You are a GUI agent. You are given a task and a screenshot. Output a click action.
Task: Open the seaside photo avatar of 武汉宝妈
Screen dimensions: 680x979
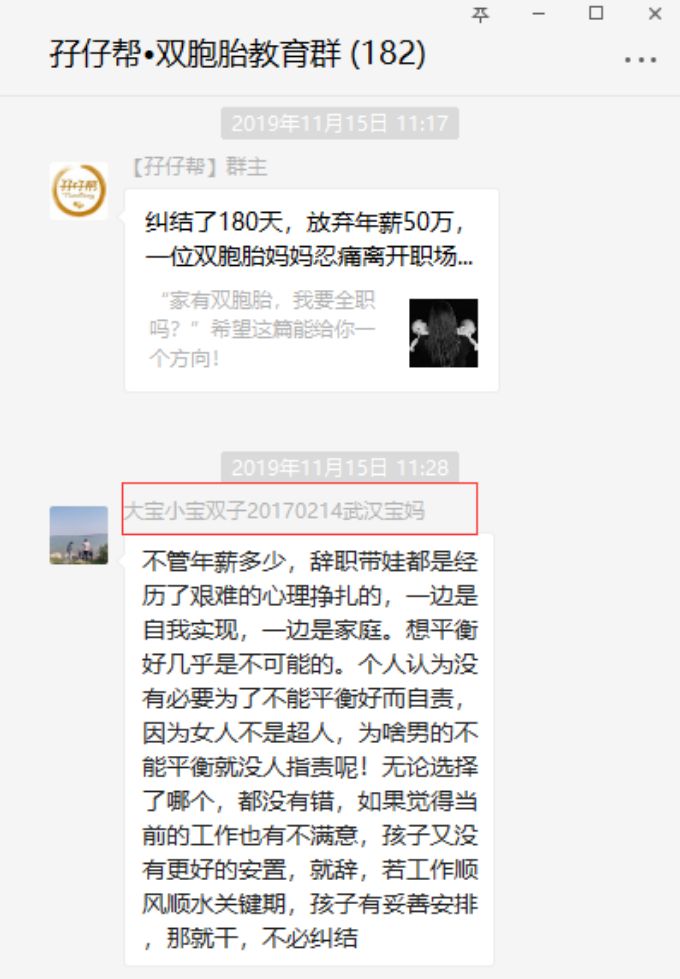pyautogui.click(x=79, y=535)
